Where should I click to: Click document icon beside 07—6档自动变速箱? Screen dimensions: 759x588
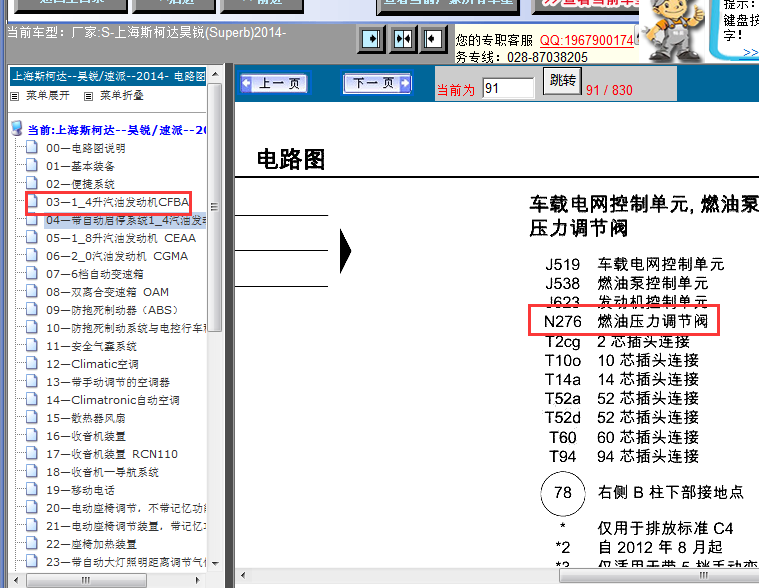point(32,273)
